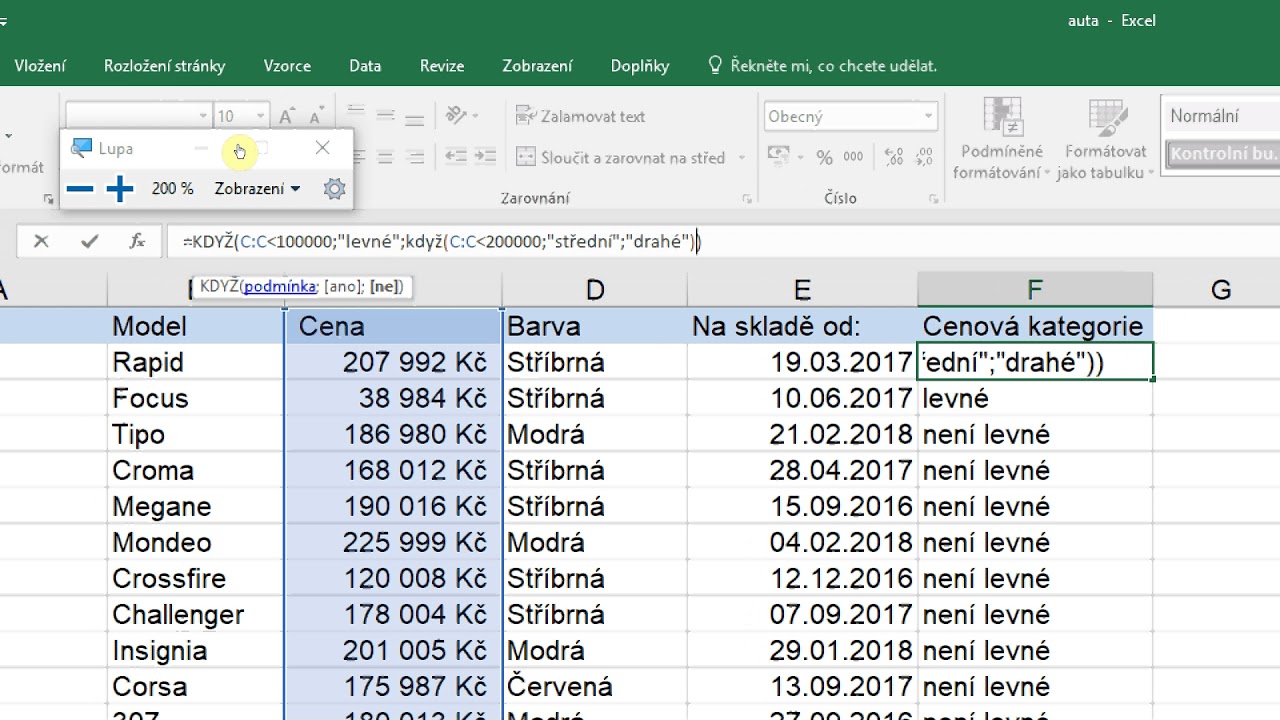Click the podmínka link in formula tooltip
1280x720 pixels.
[280, 287]
